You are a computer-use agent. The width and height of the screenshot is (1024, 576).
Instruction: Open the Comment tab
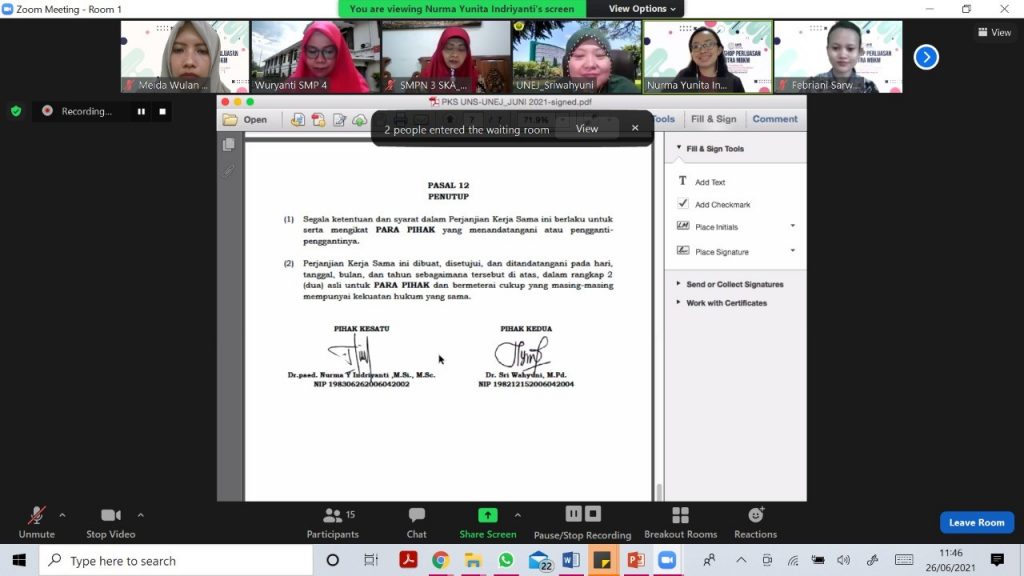[x=775, y=119]
